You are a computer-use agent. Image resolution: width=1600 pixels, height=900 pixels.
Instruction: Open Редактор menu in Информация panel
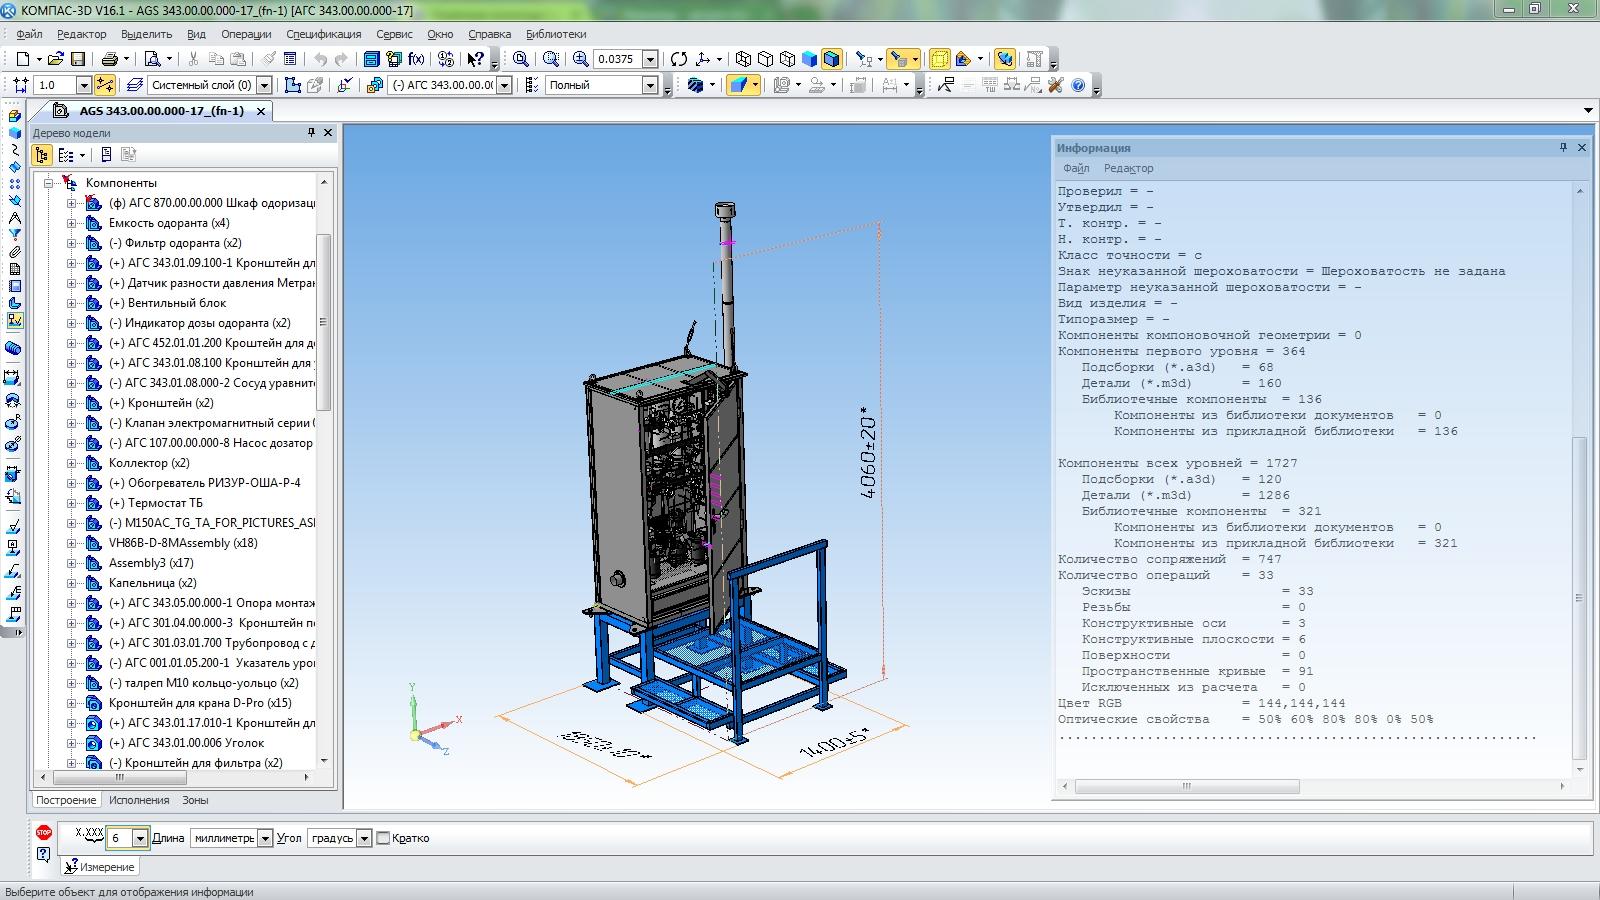[x=1128, y=168]
